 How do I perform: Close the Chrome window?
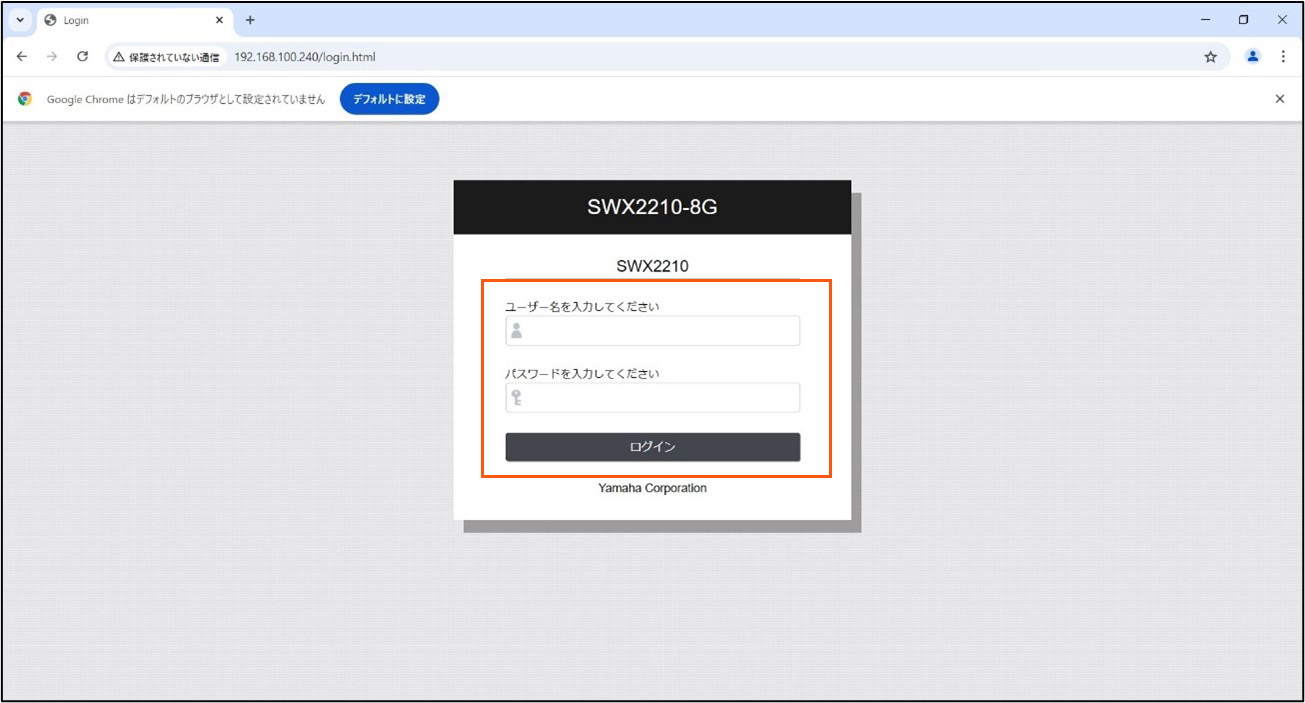pos(1282,20)
